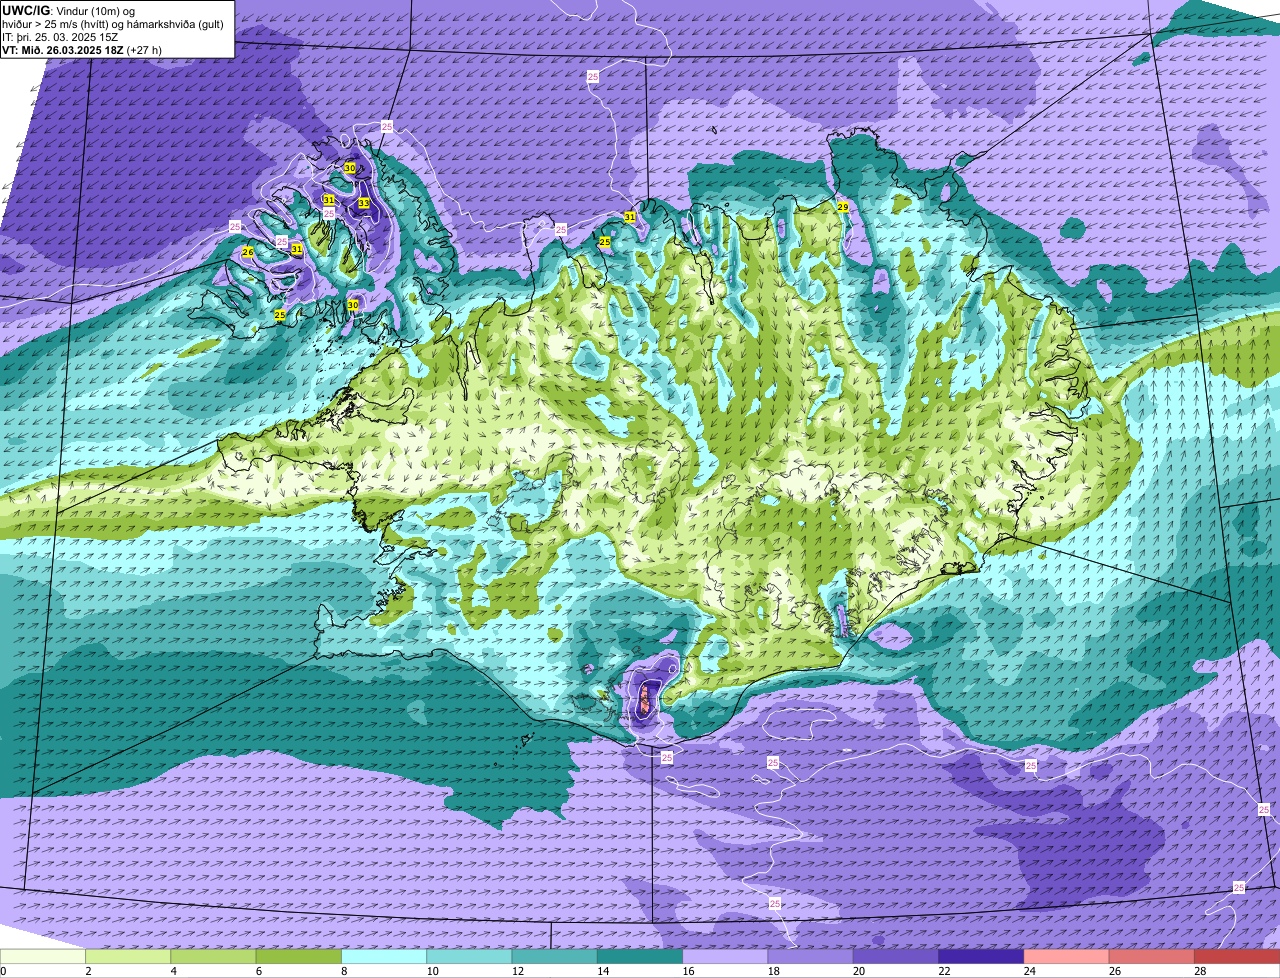The width and height of the screenshot is (1280, 978).
Task: Select the legend scale value "18"
Action: click(x=773, y=971)
